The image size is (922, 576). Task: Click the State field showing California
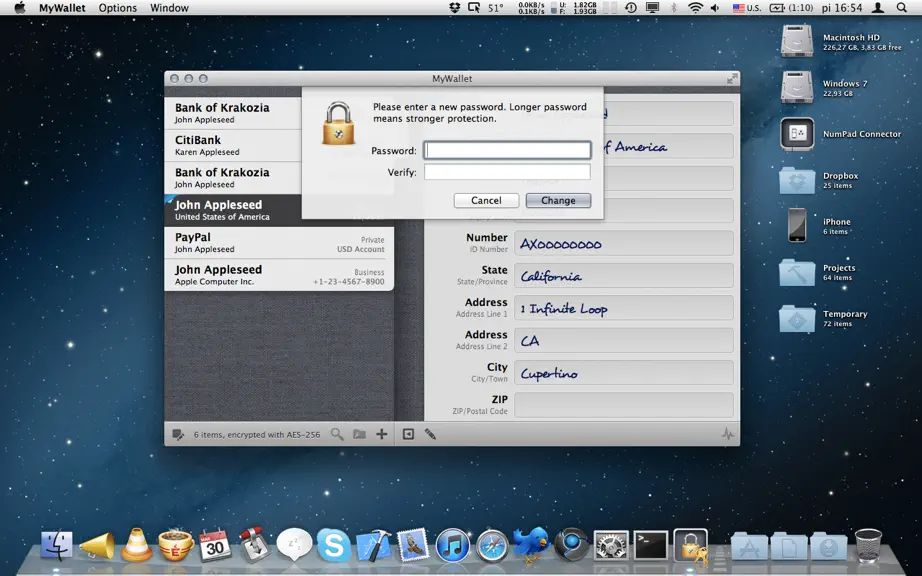tap(624, 276)
